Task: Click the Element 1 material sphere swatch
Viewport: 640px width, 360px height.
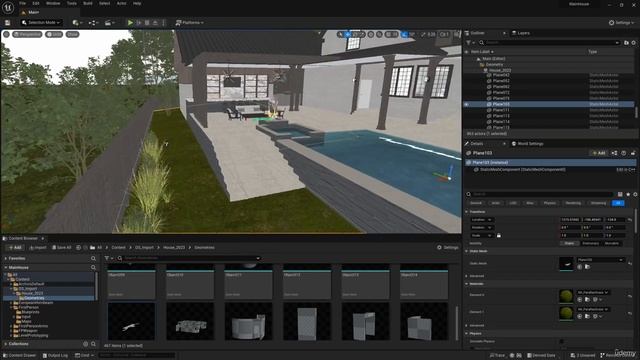Action: (x=566, y=313)
